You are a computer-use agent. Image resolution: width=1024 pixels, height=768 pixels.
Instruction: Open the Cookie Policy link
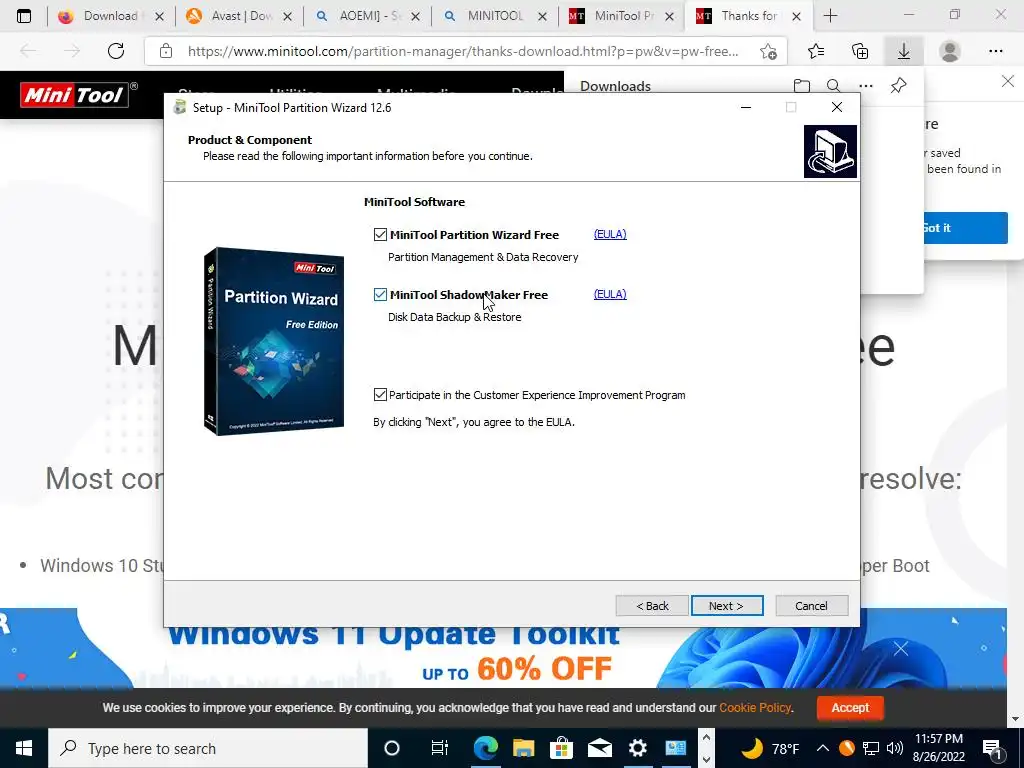coord(755,707)
